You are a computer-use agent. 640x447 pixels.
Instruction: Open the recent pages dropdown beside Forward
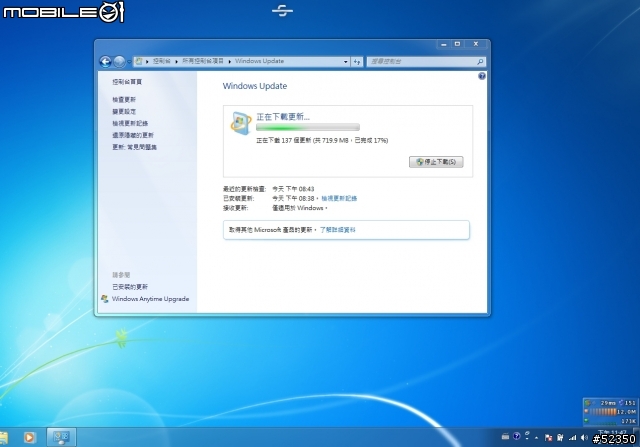point(129,62)
